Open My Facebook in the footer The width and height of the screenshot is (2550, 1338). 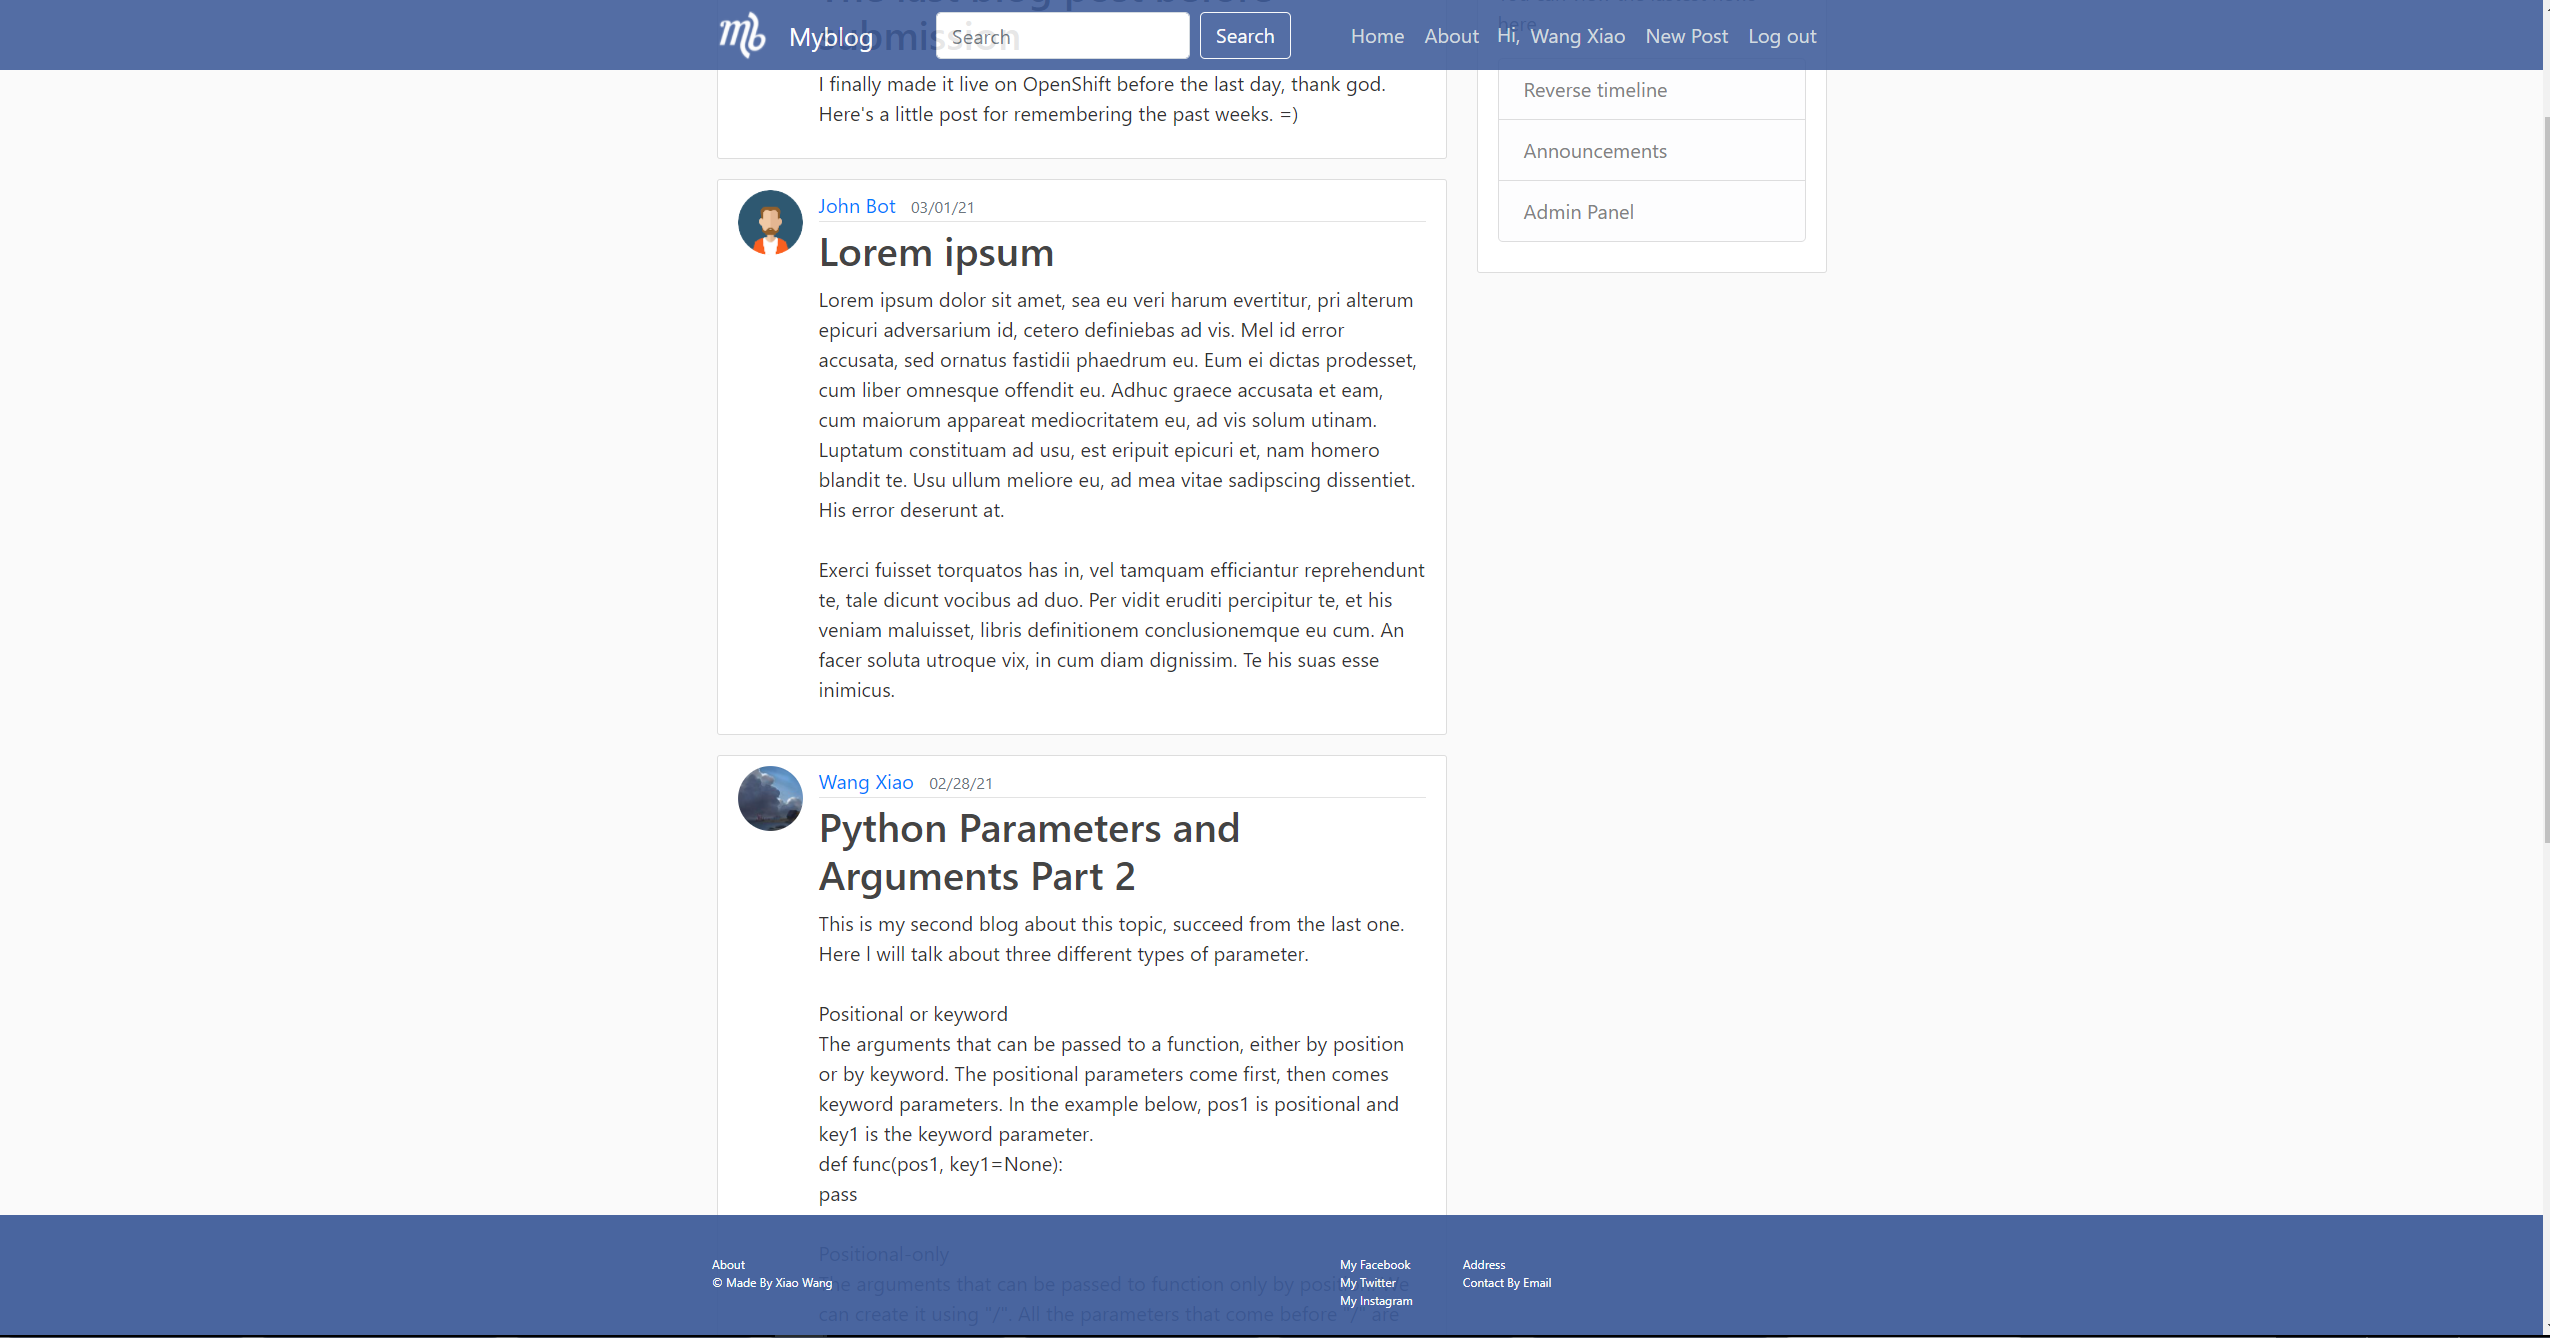click(1374, 1264)
